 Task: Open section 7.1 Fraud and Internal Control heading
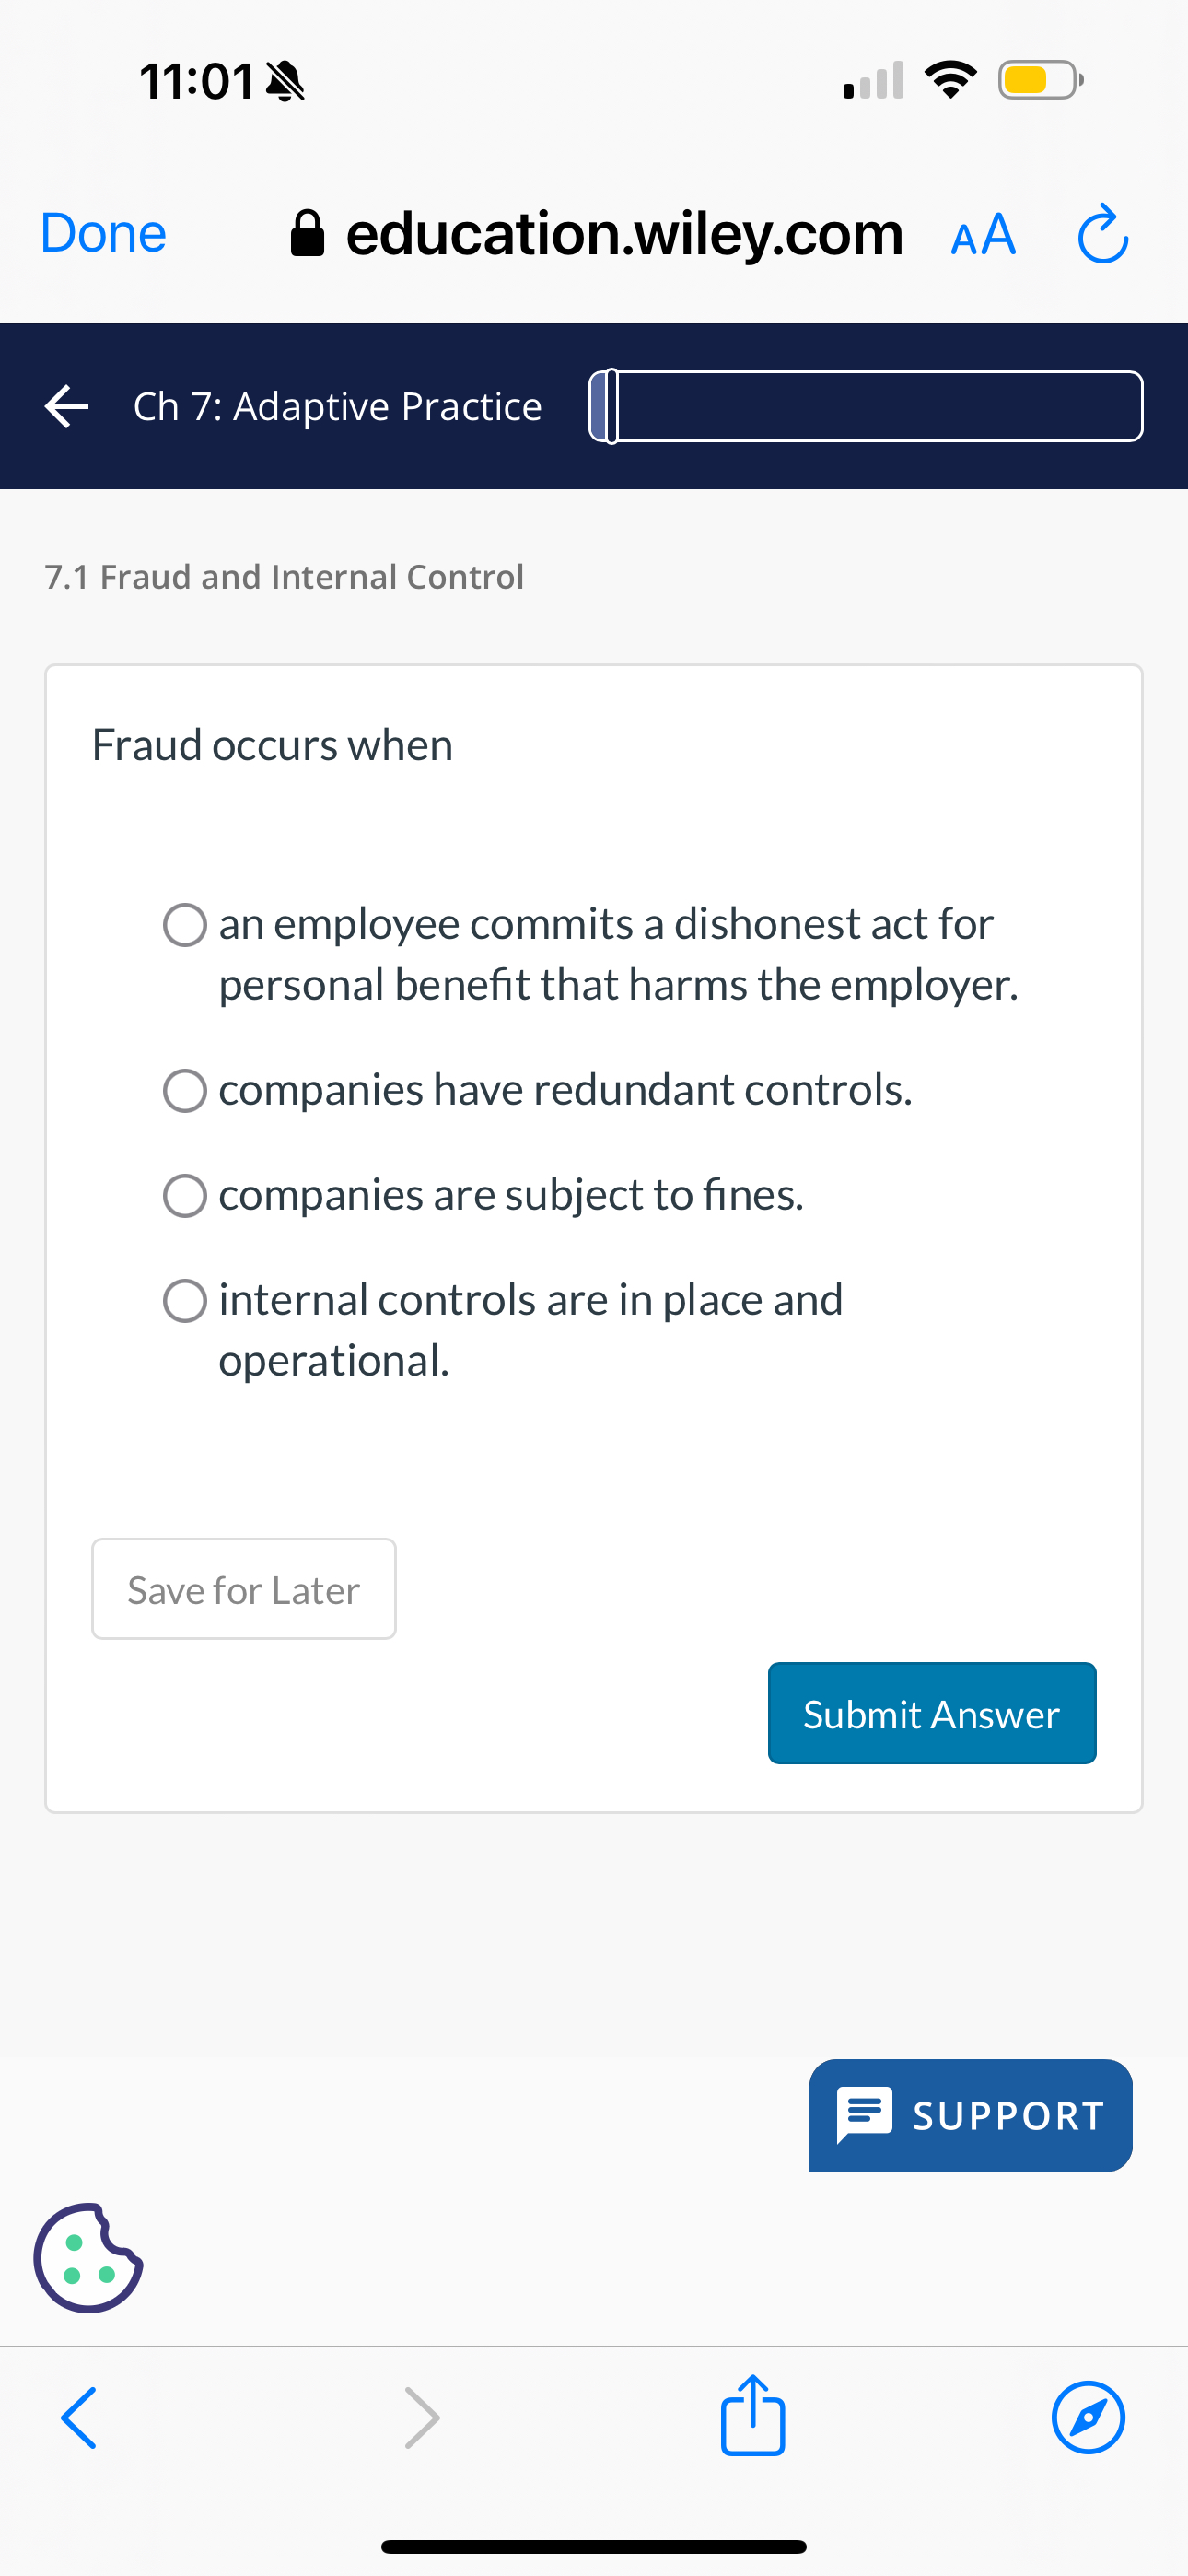pos(283,577)
